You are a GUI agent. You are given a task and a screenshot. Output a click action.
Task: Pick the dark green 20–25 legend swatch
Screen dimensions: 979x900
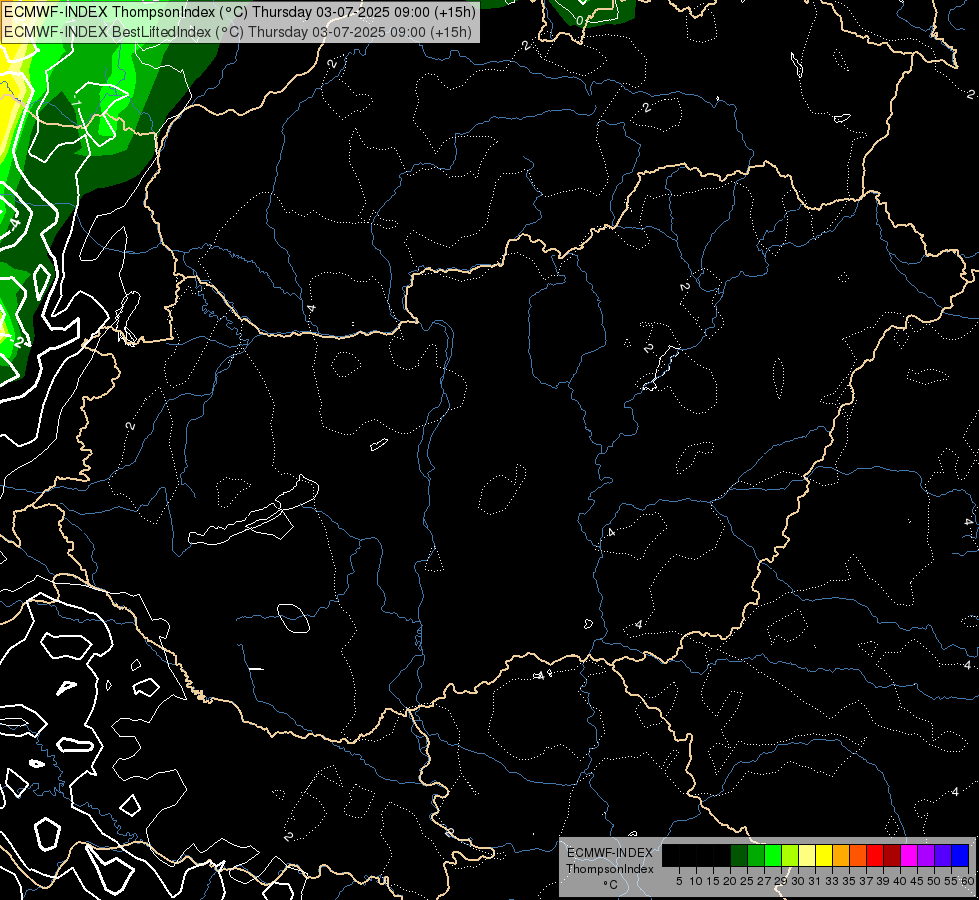(739, 855)
